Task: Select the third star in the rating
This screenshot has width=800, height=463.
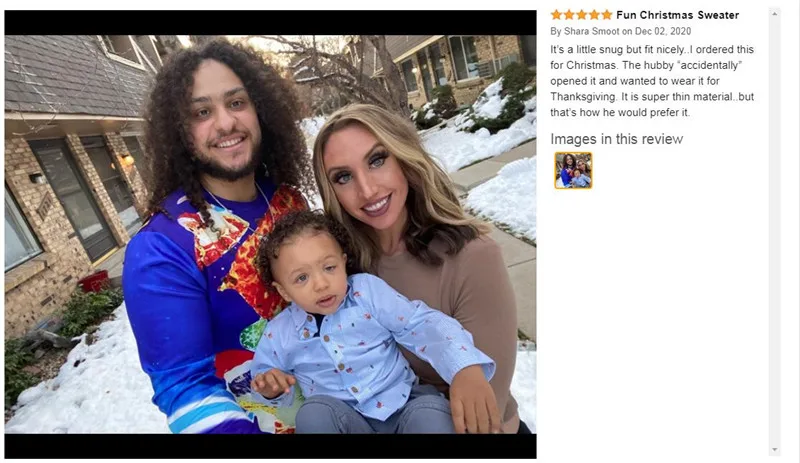Action: (x=582, y=15)
